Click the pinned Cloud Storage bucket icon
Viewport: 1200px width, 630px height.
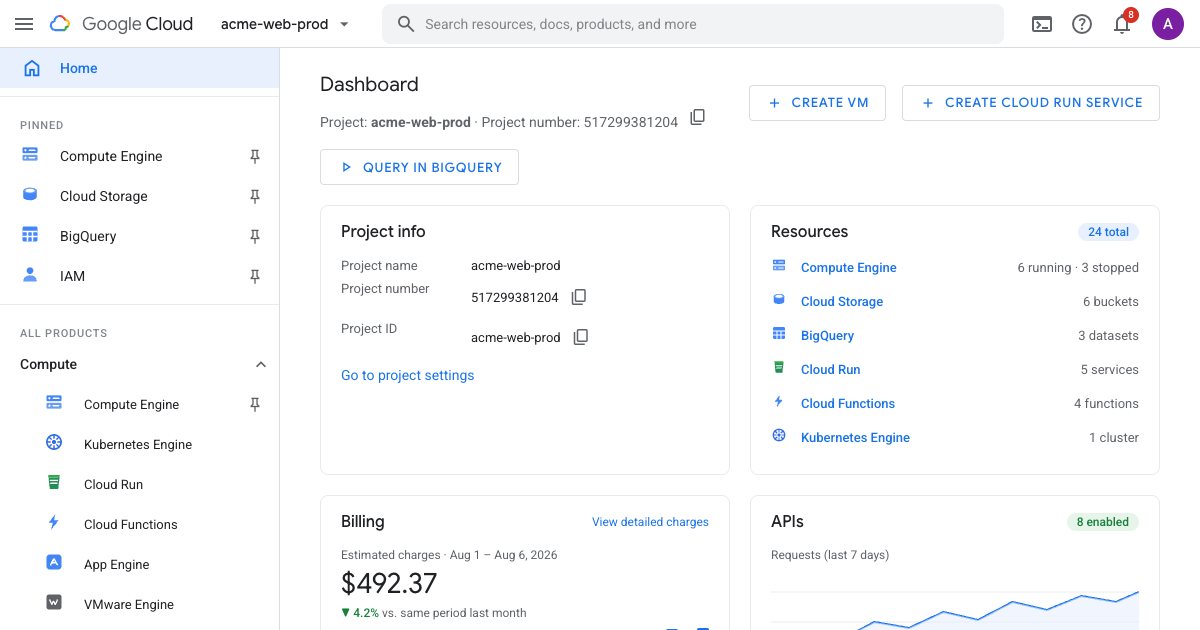[30, 195]
